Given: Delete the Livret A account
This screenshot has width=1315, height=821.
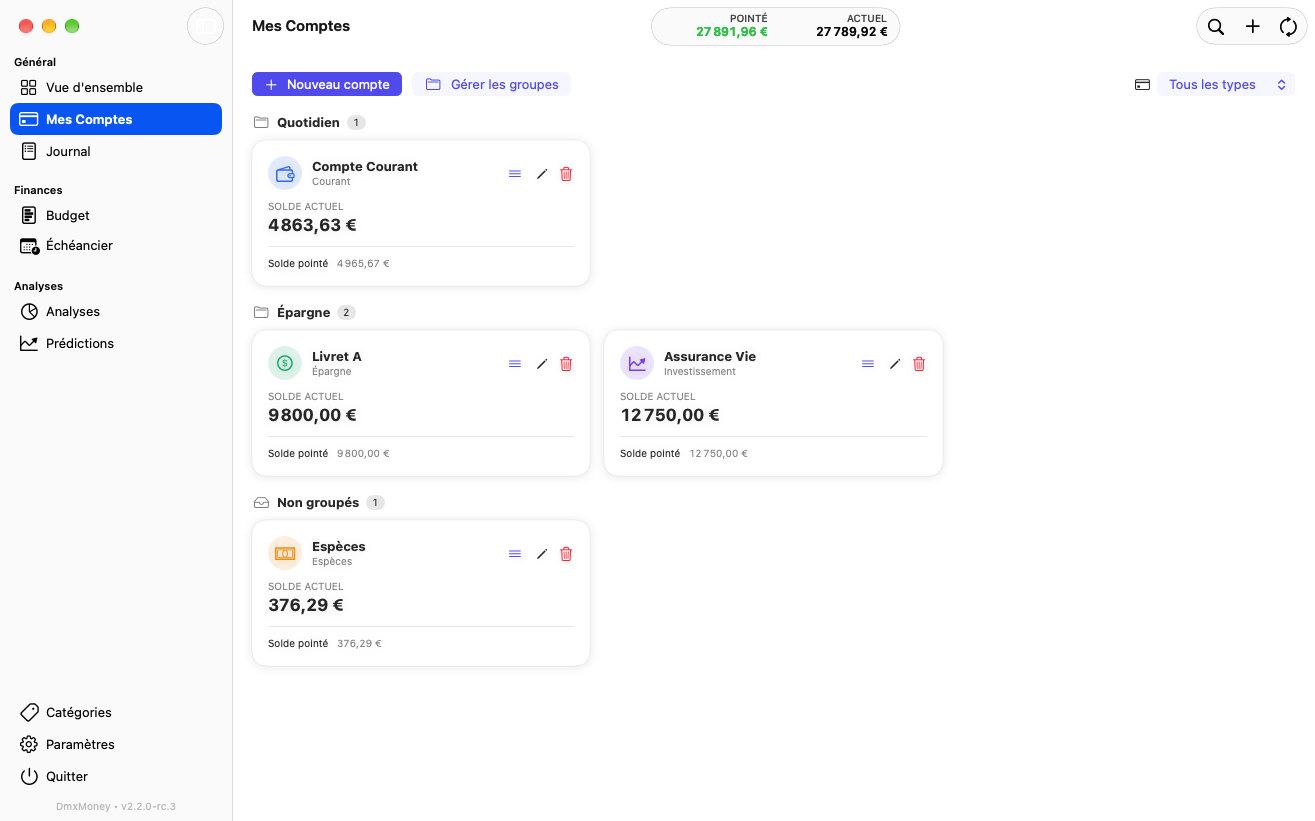Looking at the screenshot, I should click(x=566, y=364).
